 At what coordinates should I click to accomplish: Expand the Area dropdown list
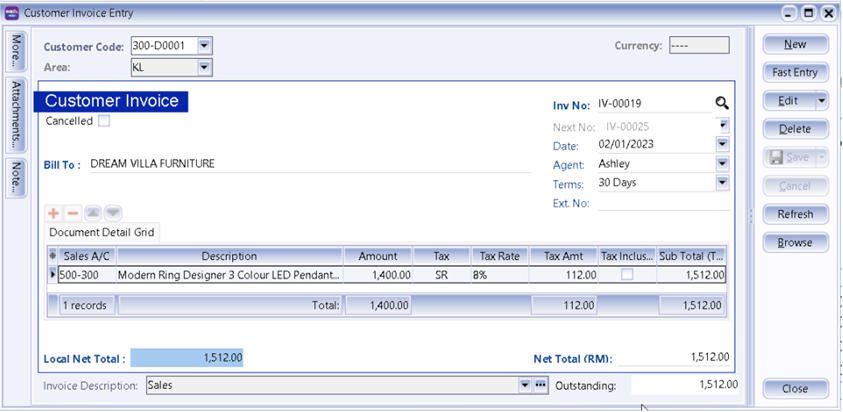(x=204, y=67)
